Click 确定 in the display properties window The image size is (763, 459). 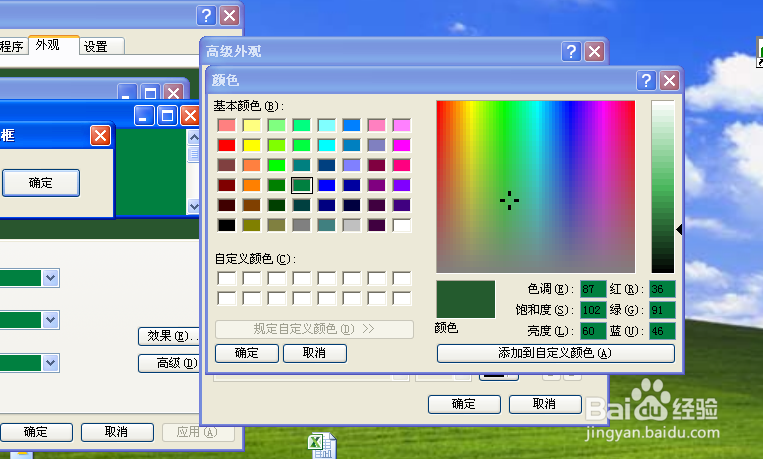click(36, 432)
